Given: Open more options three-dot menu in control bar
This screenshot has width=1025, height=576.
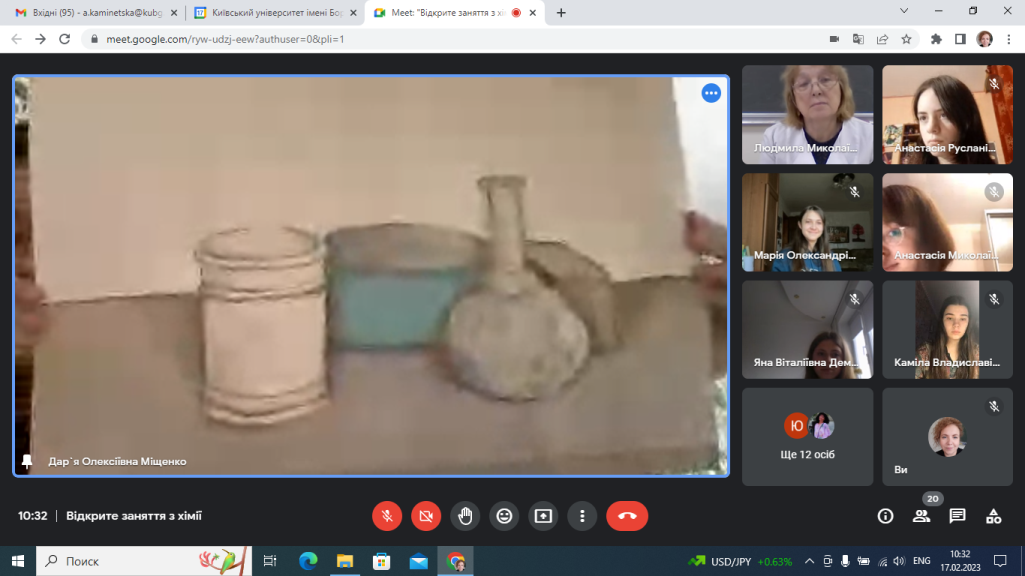Looking at the screenshot, I should [x=582, y=516].
